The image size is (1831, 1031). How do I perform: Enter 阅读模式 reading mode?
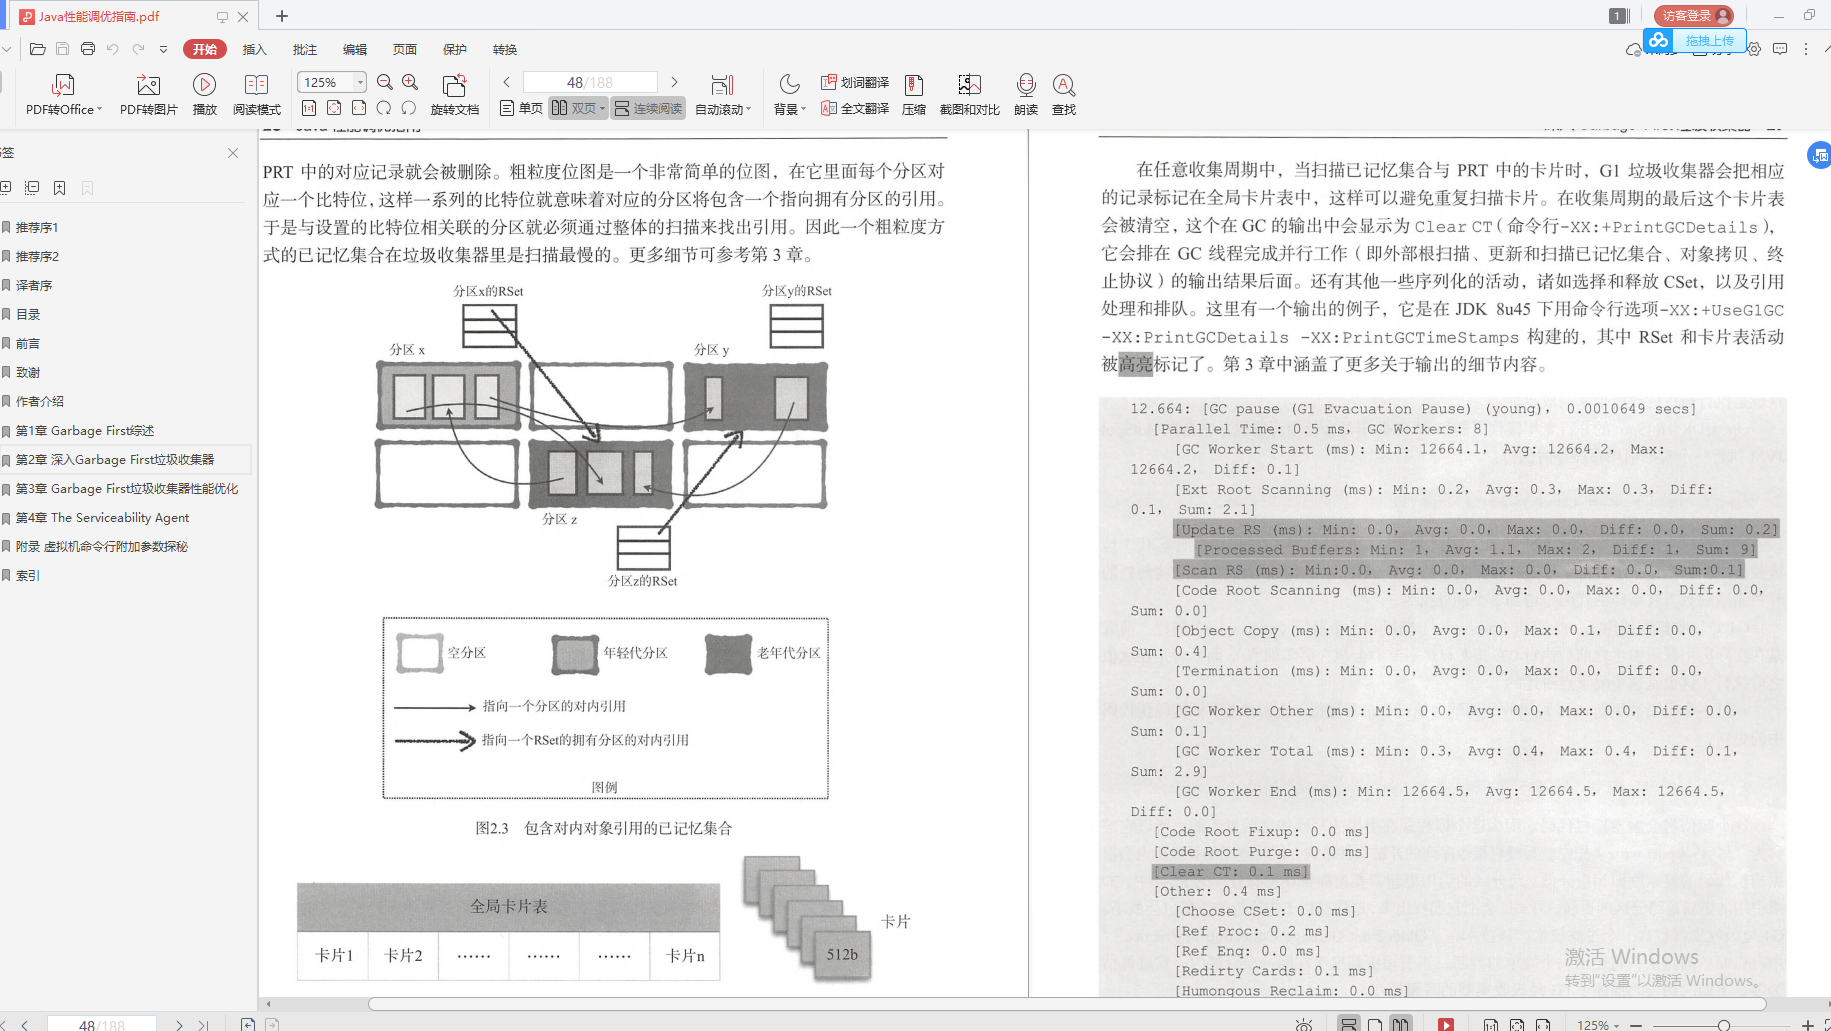coord(257,85)
